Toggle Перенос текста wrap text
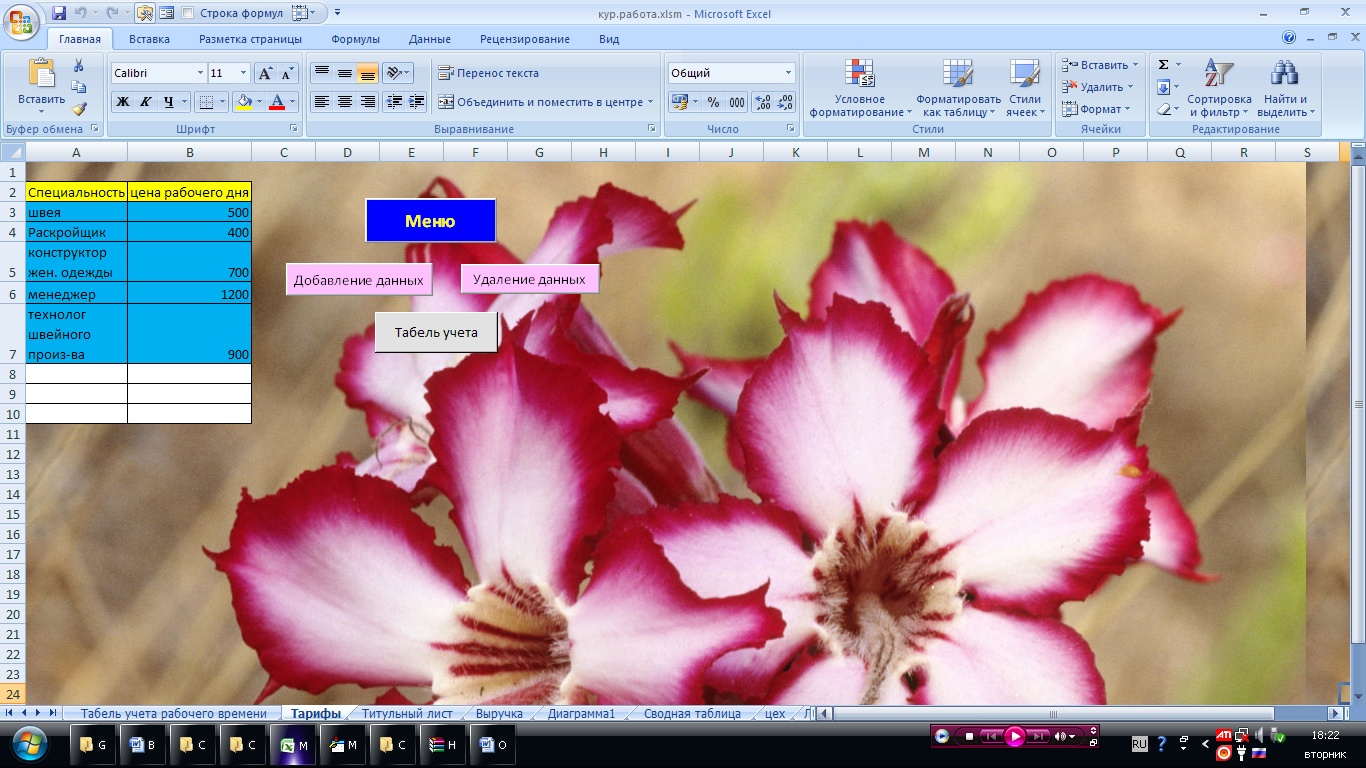Viewport: 1366px width, 768px height. tap(488, 73)
